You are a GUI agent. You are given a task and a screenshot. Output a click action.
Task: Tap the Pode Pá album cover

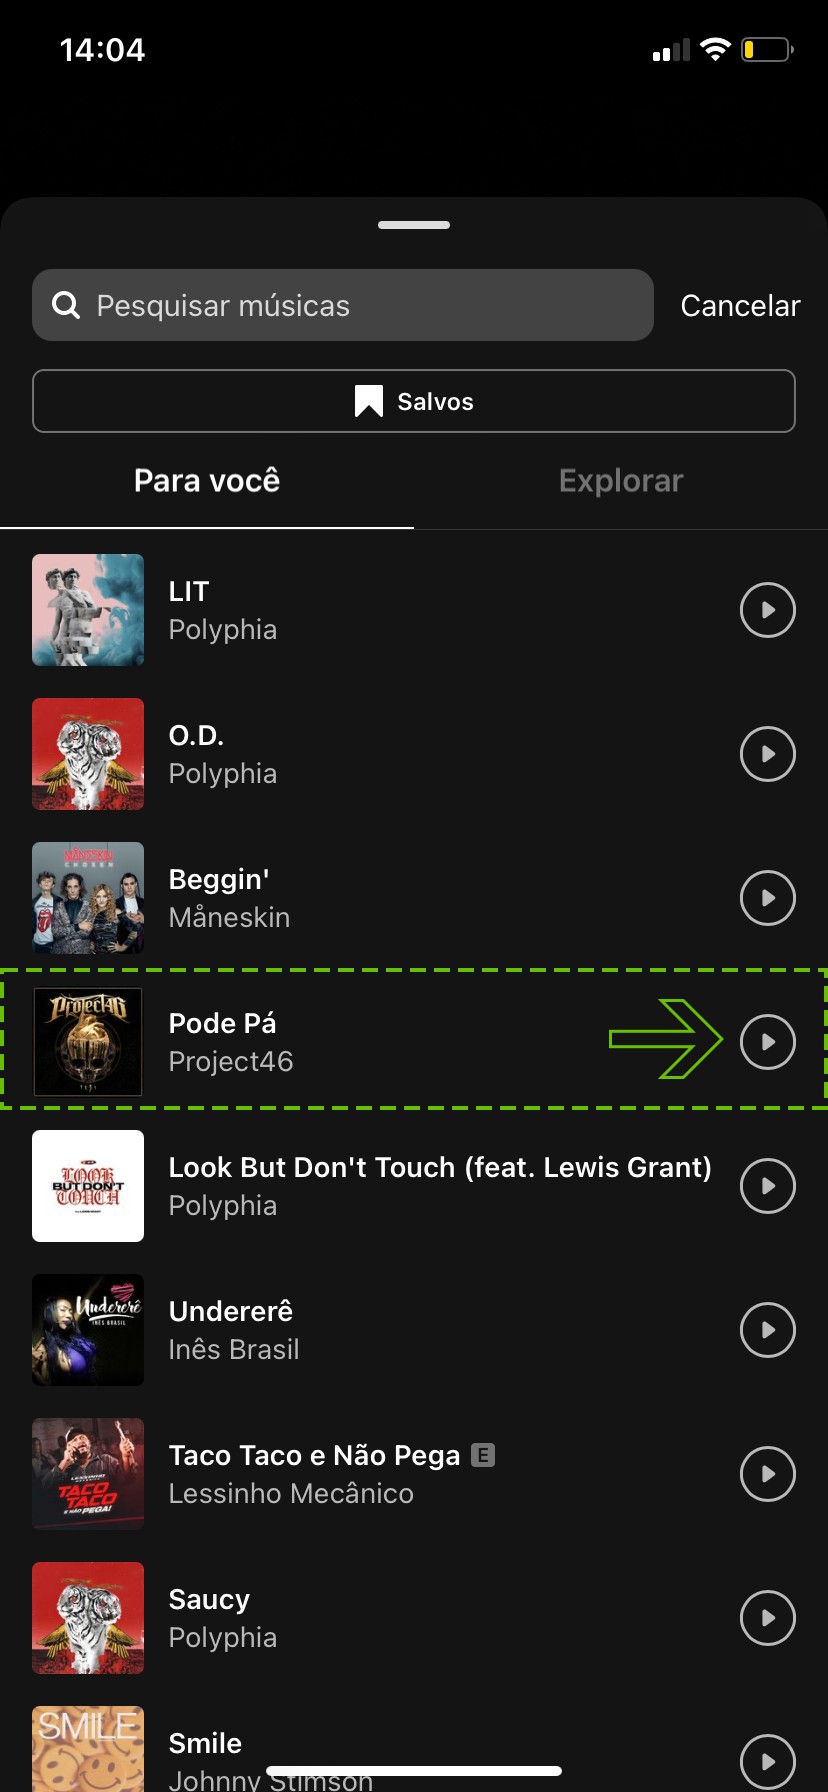[88, 1042]
